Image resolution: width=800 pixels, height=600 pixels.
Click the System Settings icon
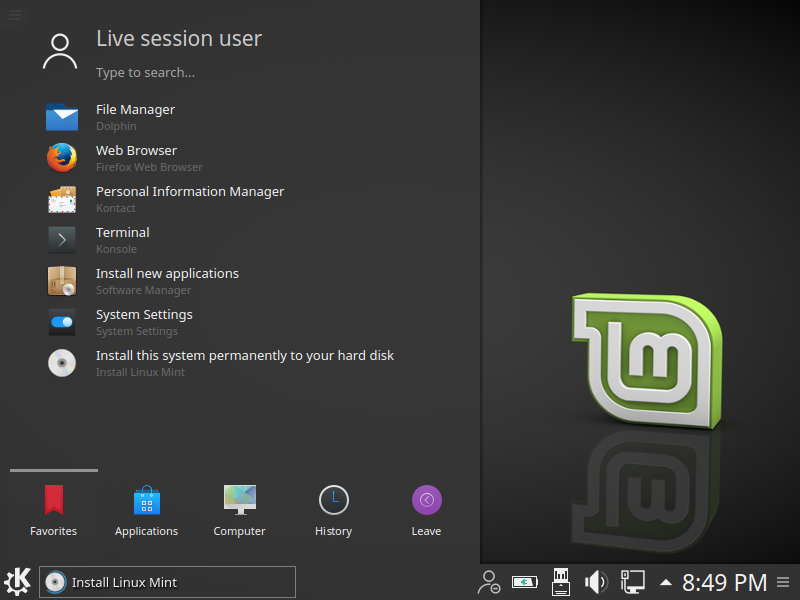click(x=62, y=322)
